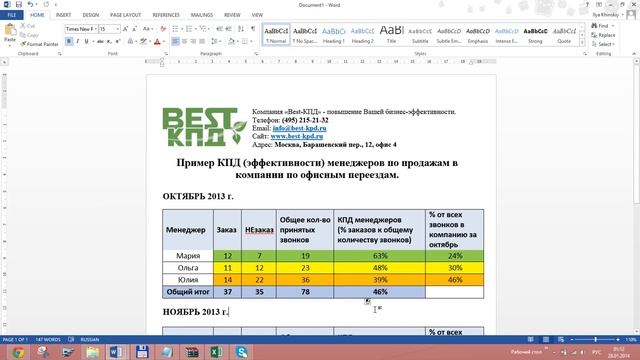Undo the last action
640x360 pixels.
[x=30, y=4]
